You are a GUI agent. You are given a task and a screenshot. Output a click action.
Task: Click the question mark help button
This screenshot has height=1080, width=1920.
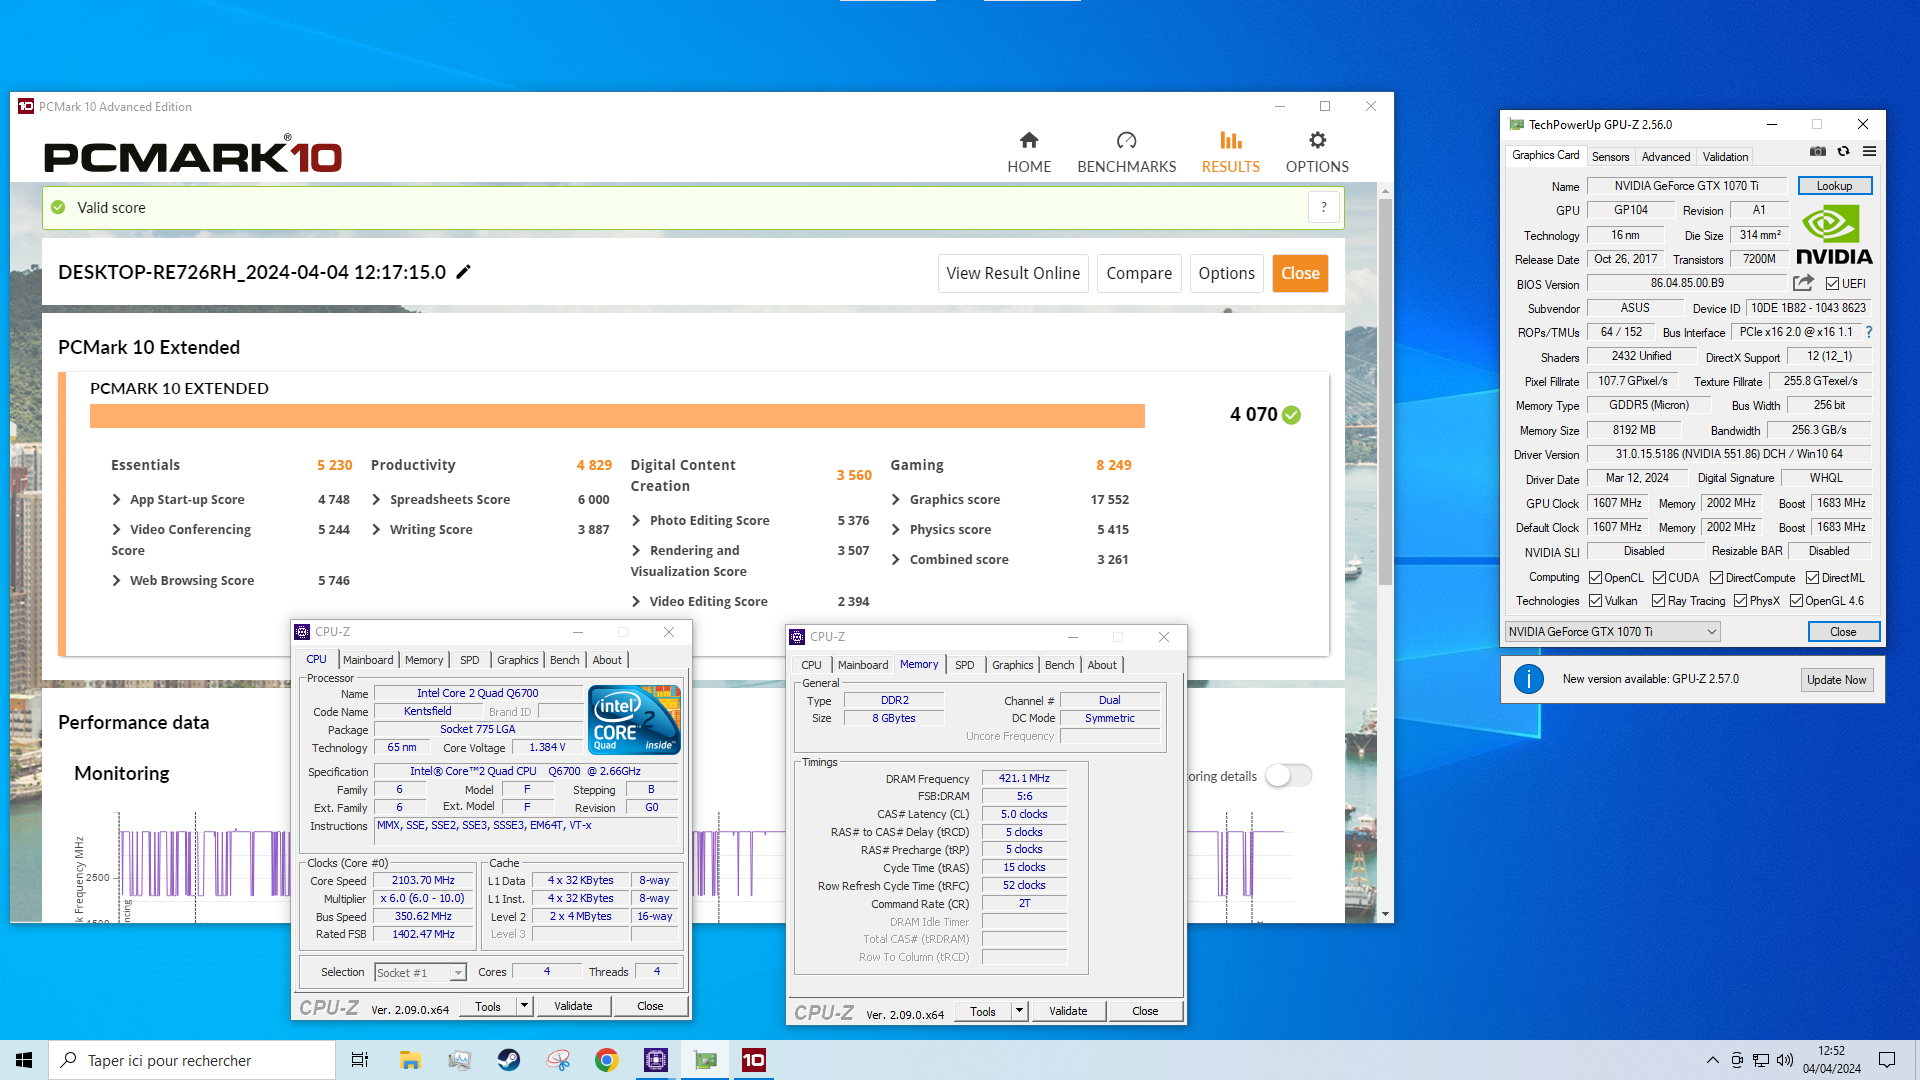(1324, 207)
